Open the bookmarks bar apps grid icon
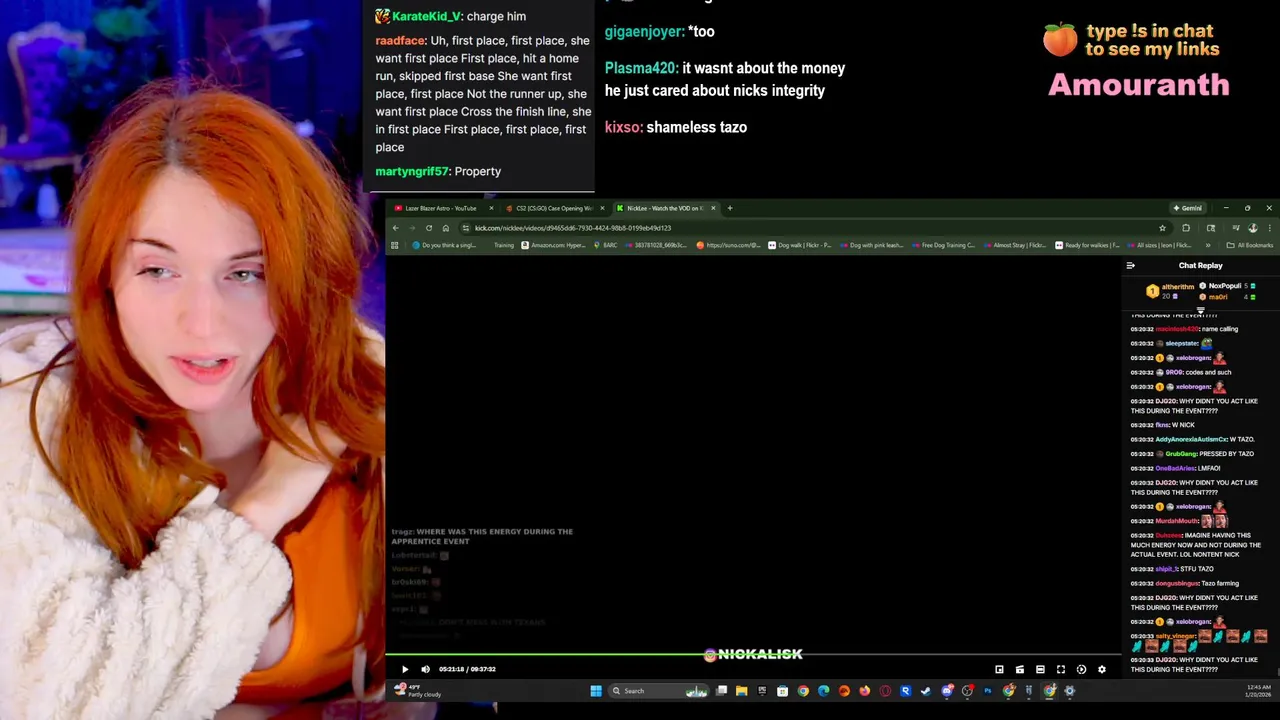This screenshot has height=720, width=1280. coord(394,245)
